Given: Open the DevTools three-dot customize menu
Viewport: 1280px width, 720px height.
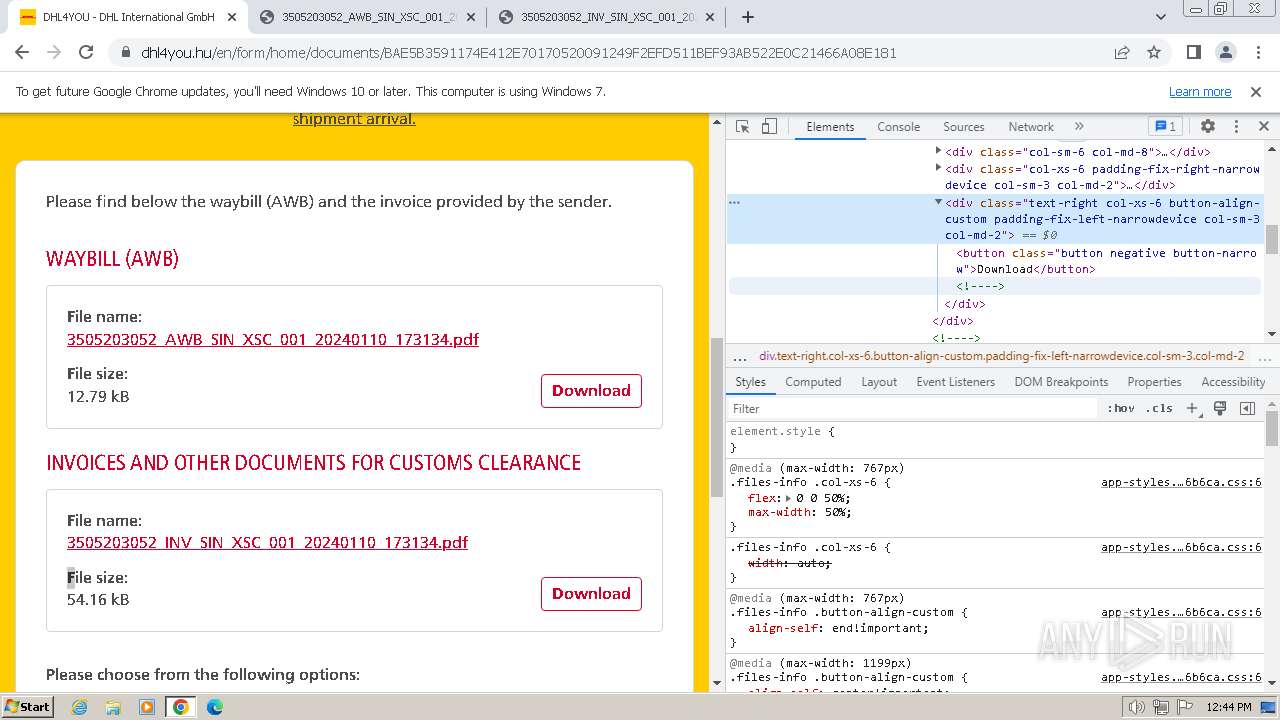Looking at the screenshot, I should click(1236, 127).
